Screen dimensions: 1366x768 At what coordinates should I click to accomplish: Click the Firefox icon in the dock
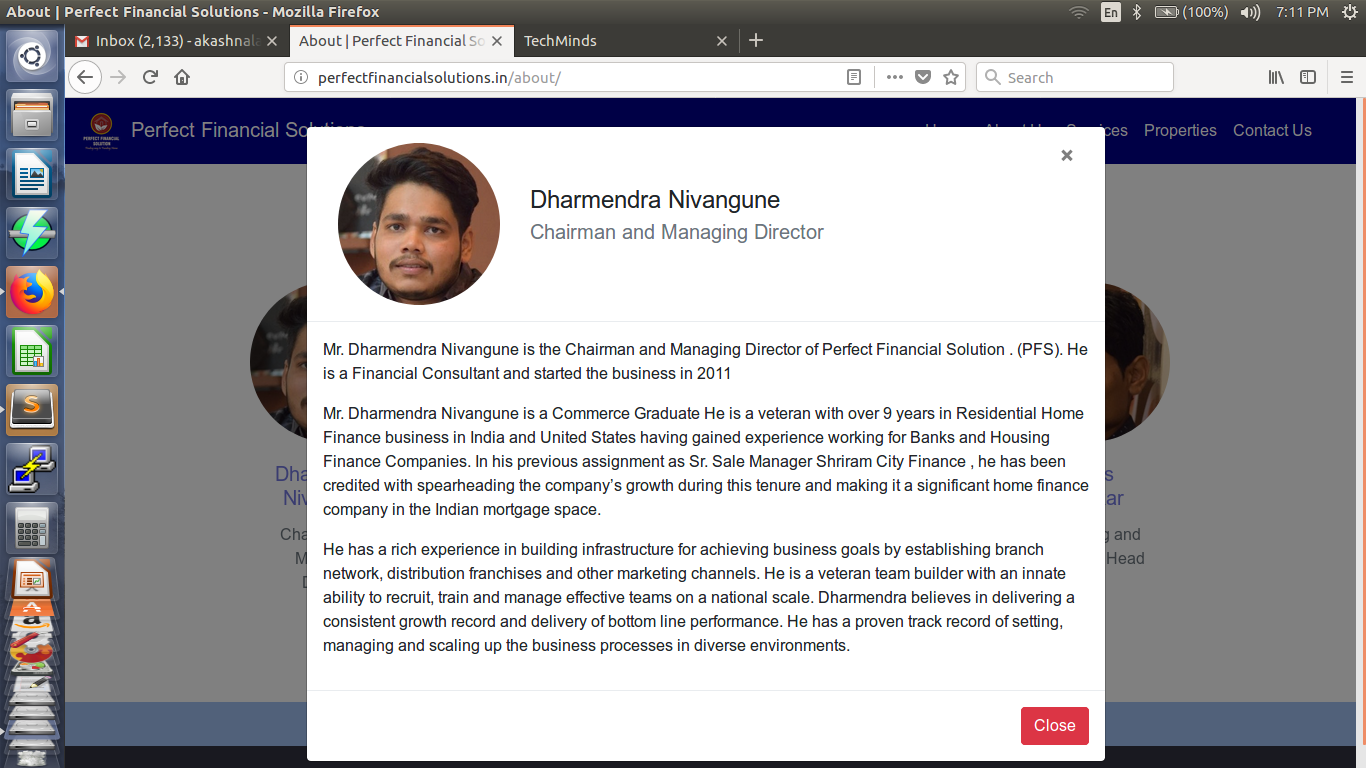tap(33, 292)
